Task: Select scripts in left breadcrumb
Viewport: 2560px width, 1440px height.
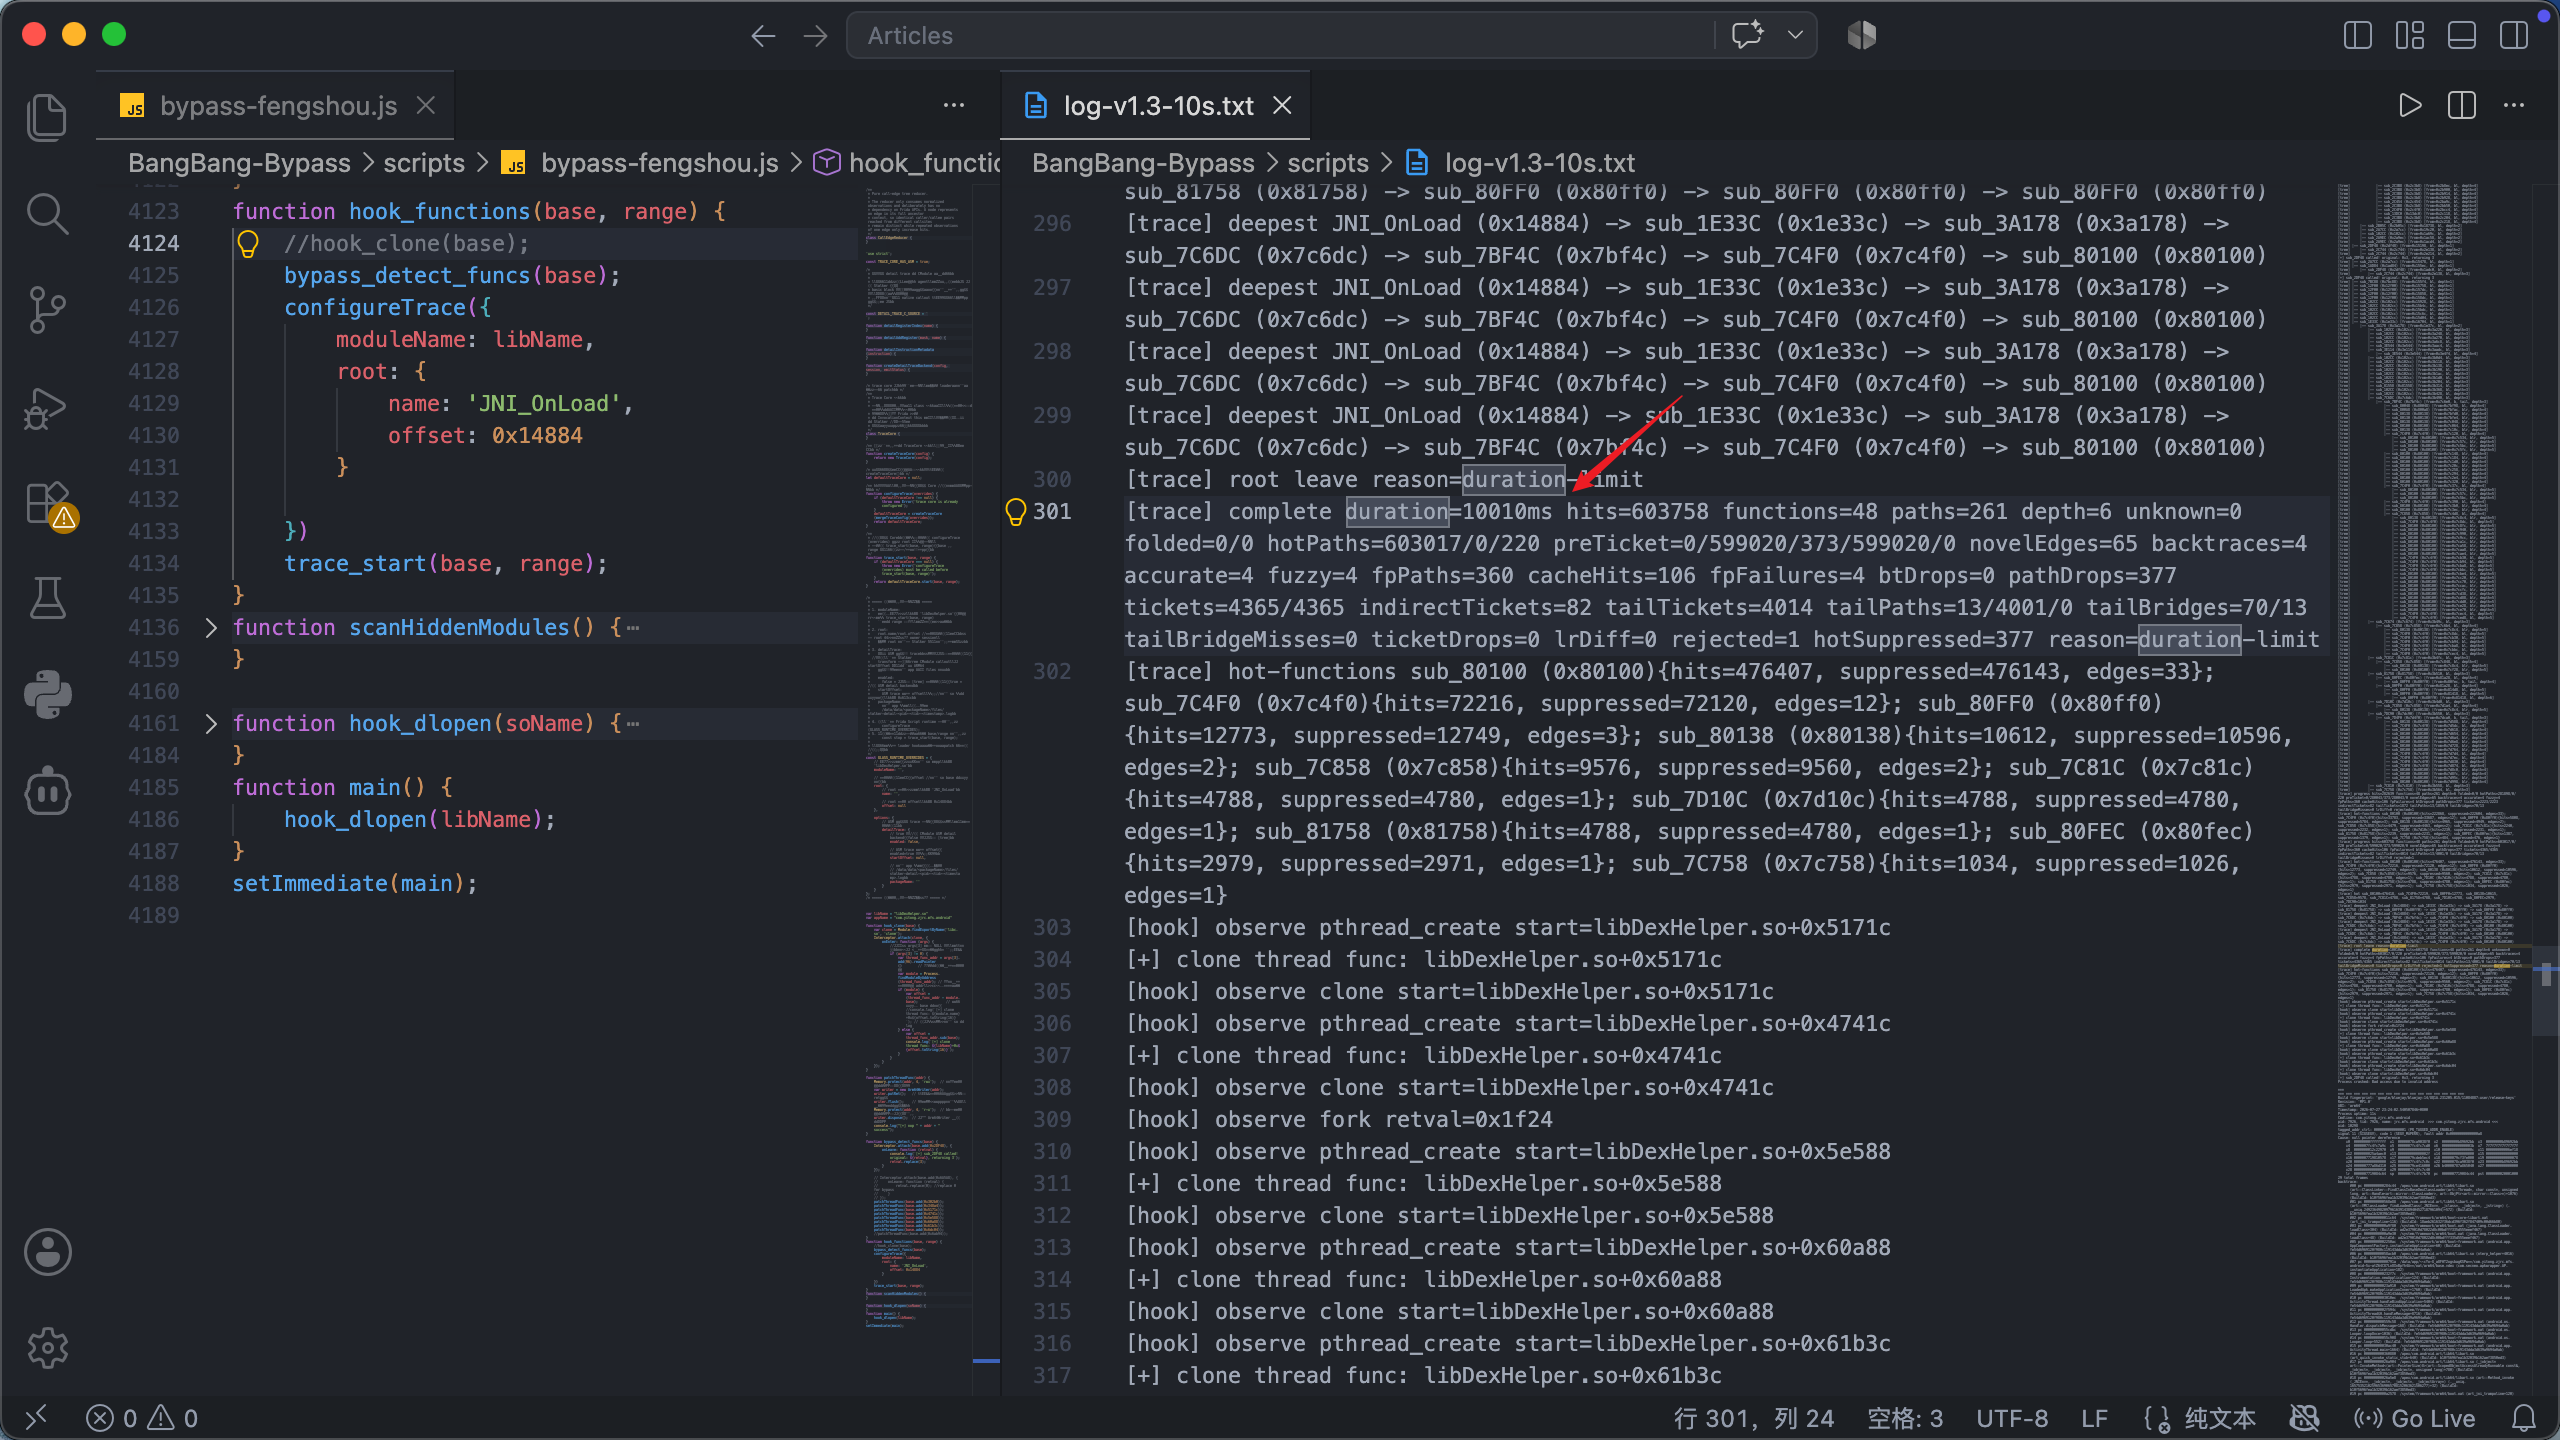Action: 424,163
